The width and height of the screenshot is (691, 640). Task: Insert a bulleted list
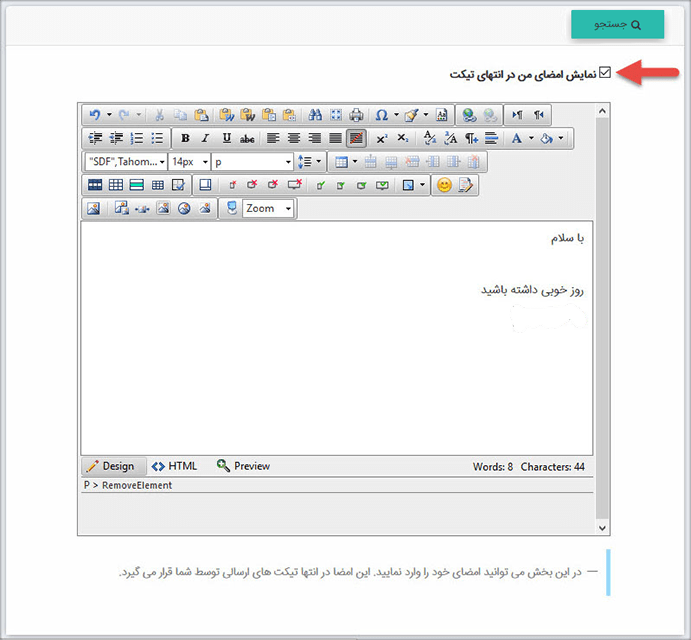tap(157, 138)
